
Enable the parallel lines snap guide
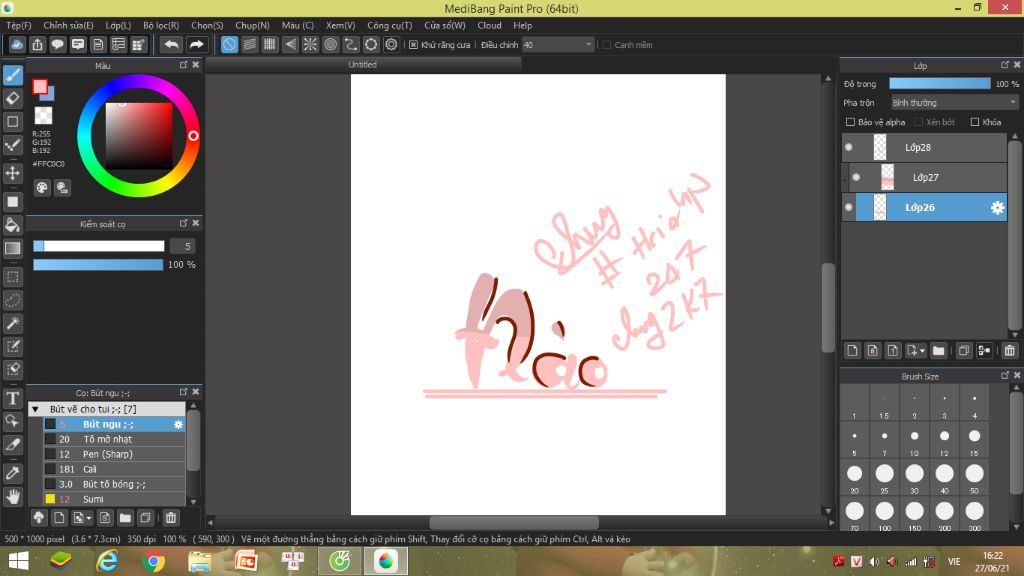[249, 44]
